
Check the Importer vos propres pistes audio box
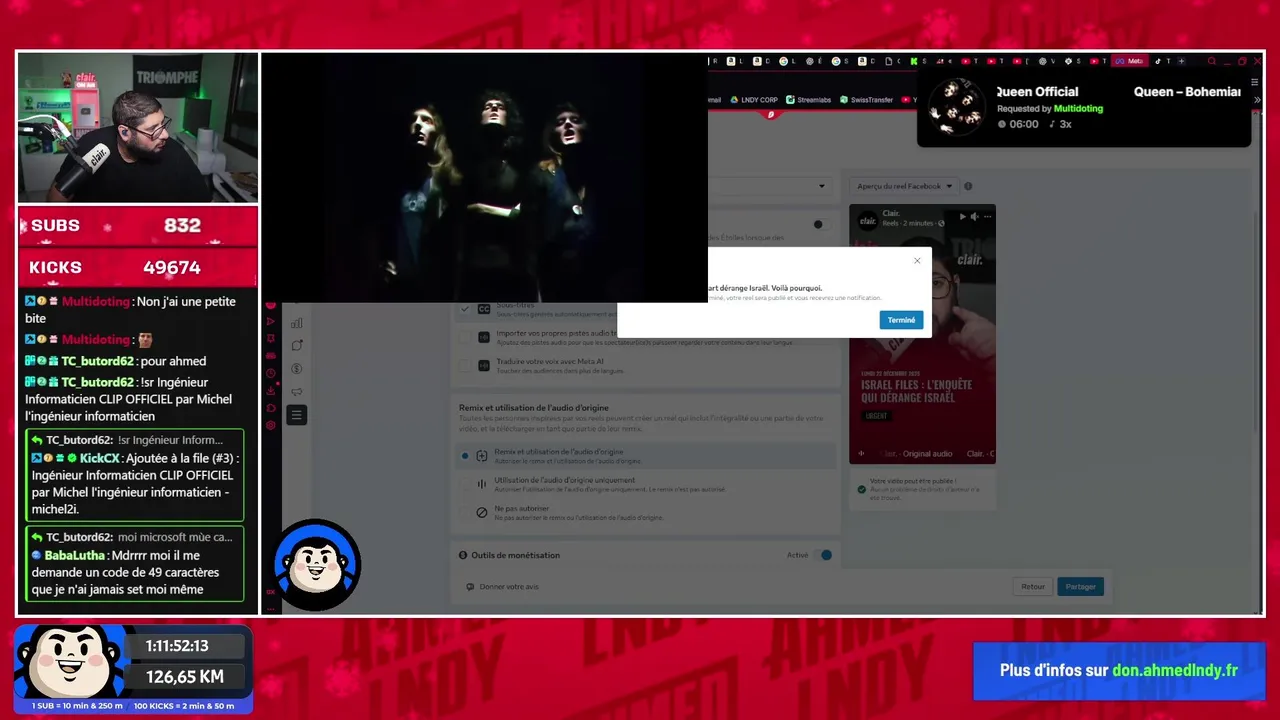click(x=464, y=338)
